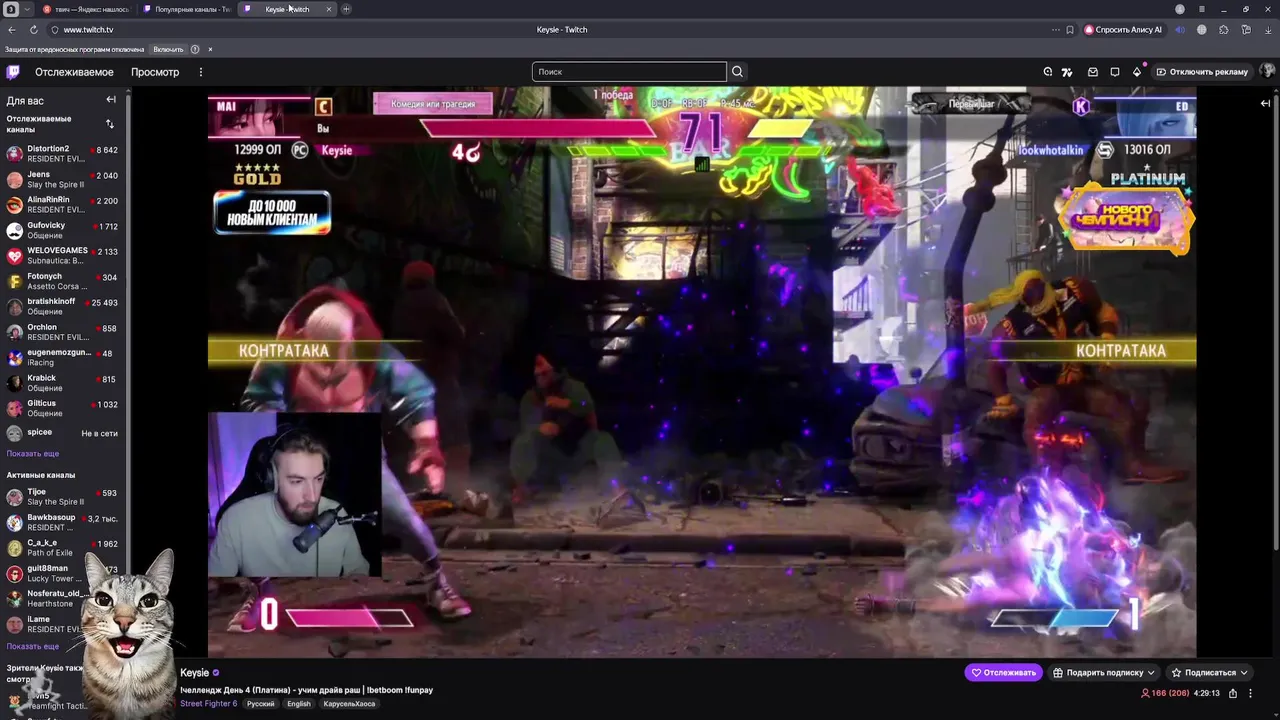Open the Отслеживаемое nav item
Image resolution: width=1280 pixels, height=720 pixels.
click(74, 72)
